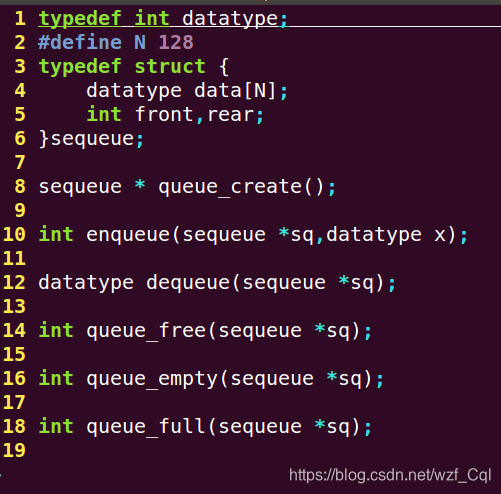Screen dimensions: 501x494
Task: Click the 'queue_empty' function name
Action: [x=152, y=378]
